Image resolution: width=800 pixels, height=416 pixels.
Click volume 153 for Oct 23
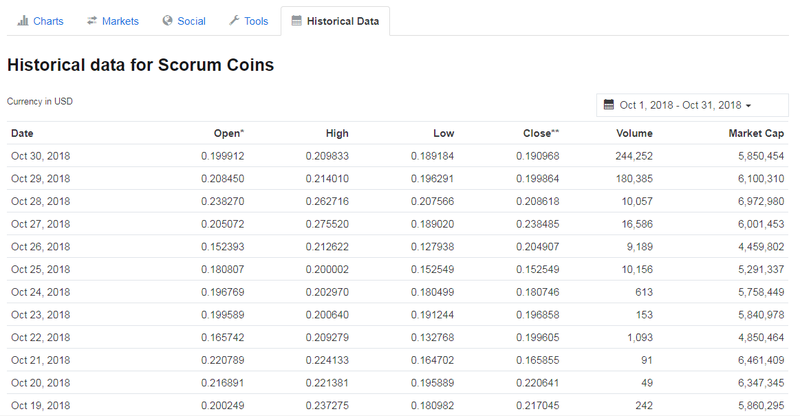pos(644,315)
